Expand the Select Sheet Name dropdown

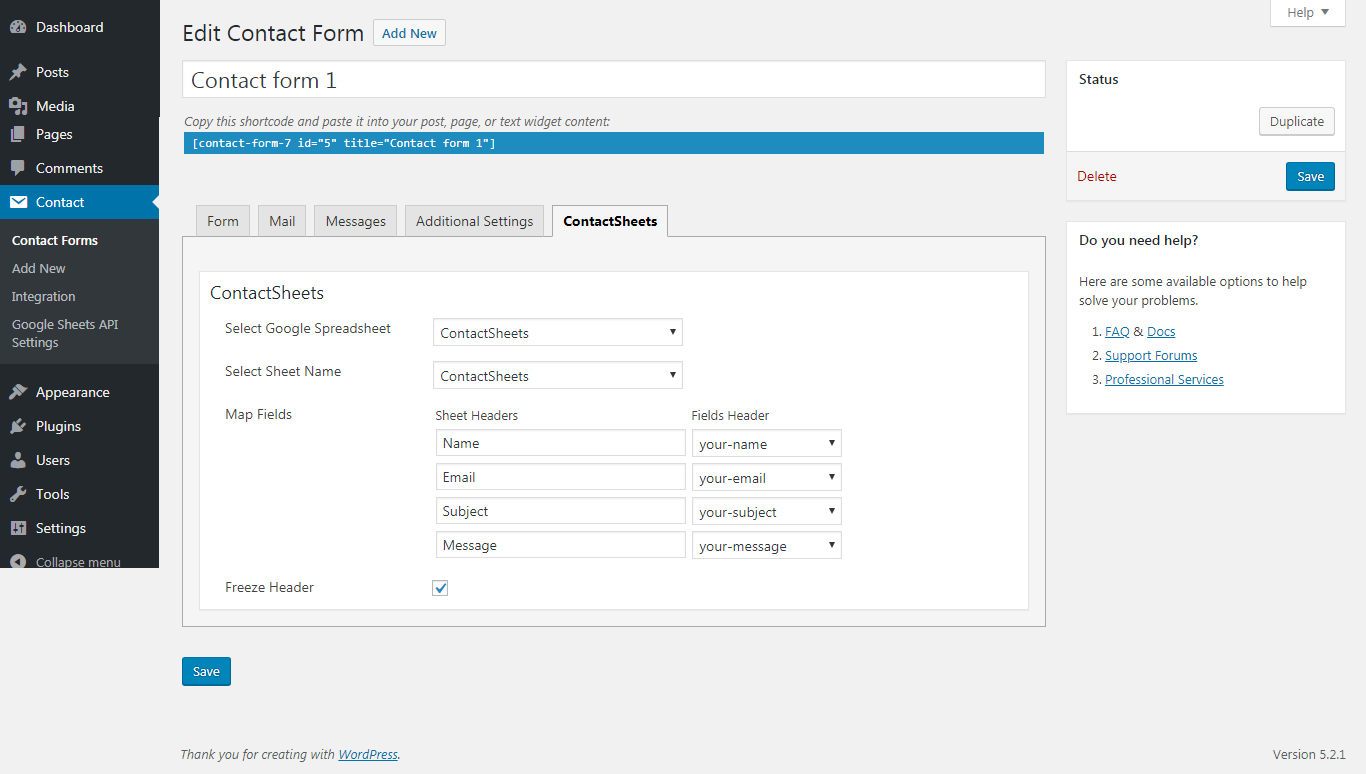coord(557,376)
